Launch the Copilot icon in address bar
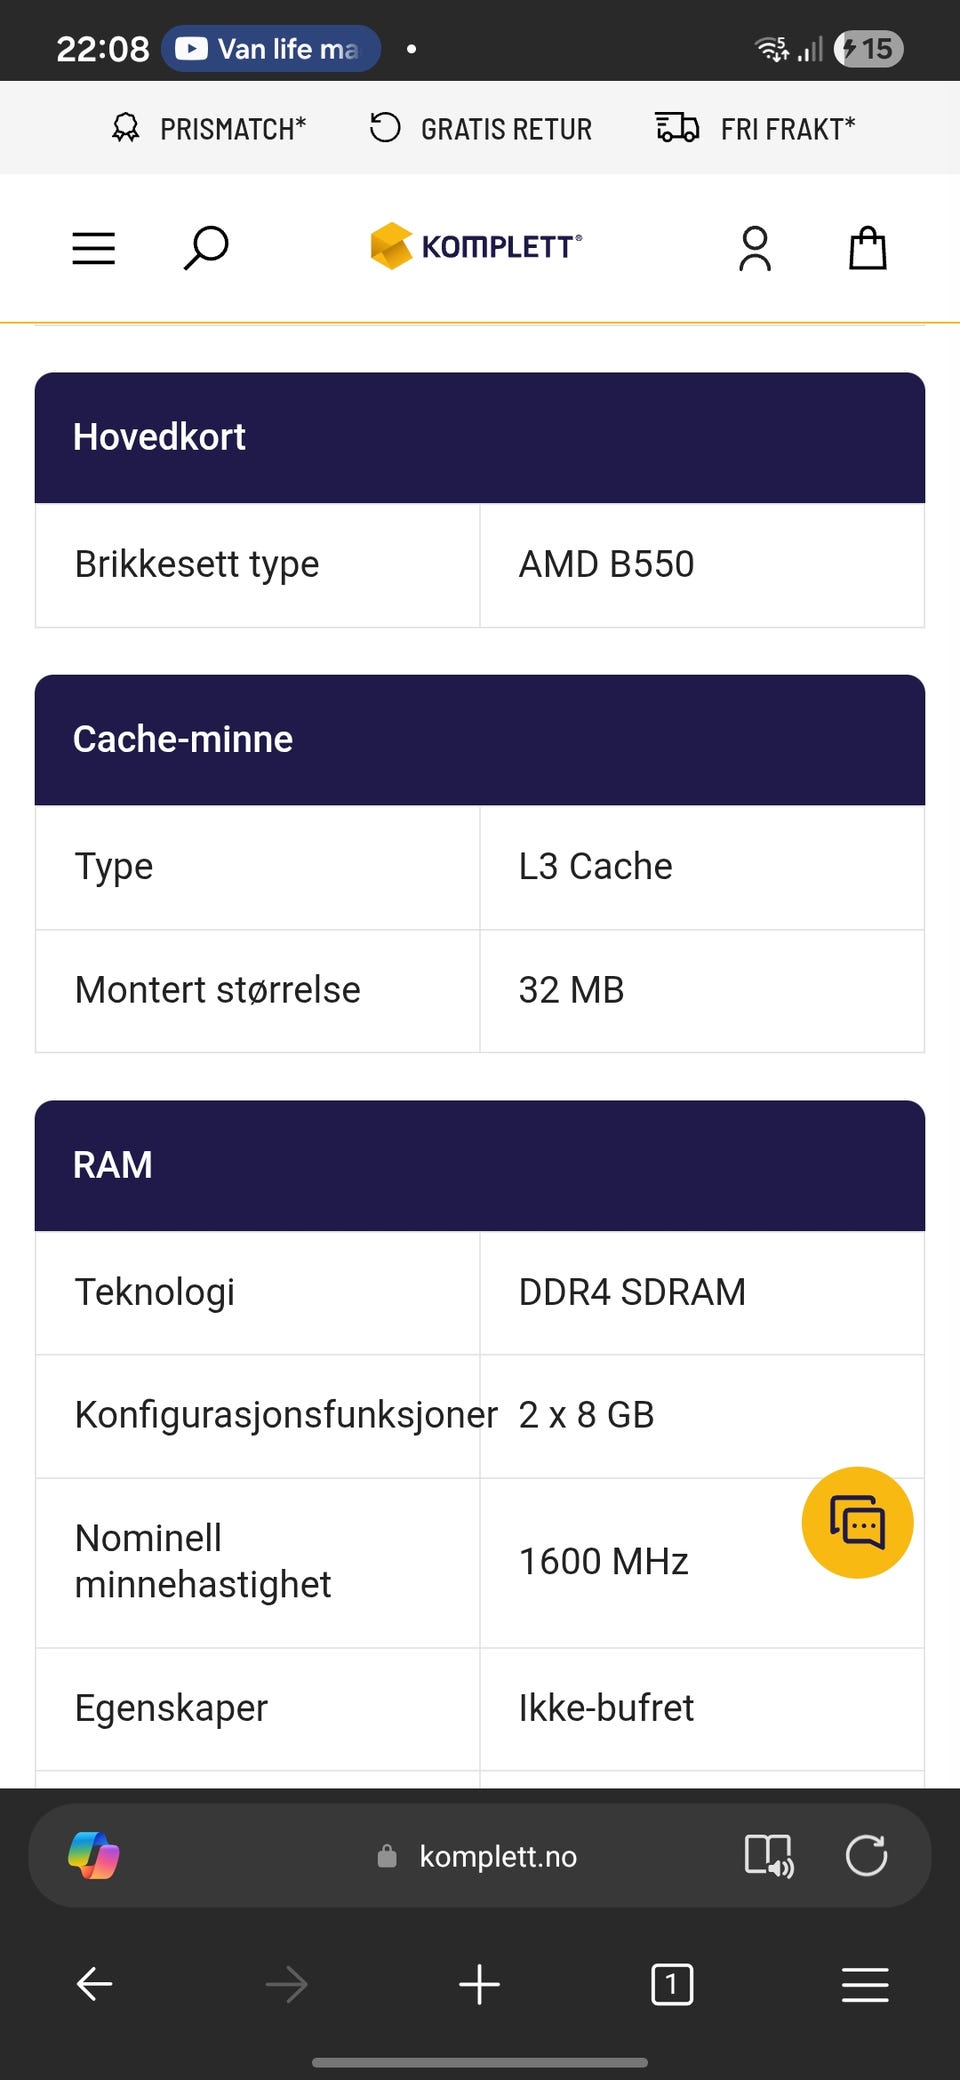 94,1856
